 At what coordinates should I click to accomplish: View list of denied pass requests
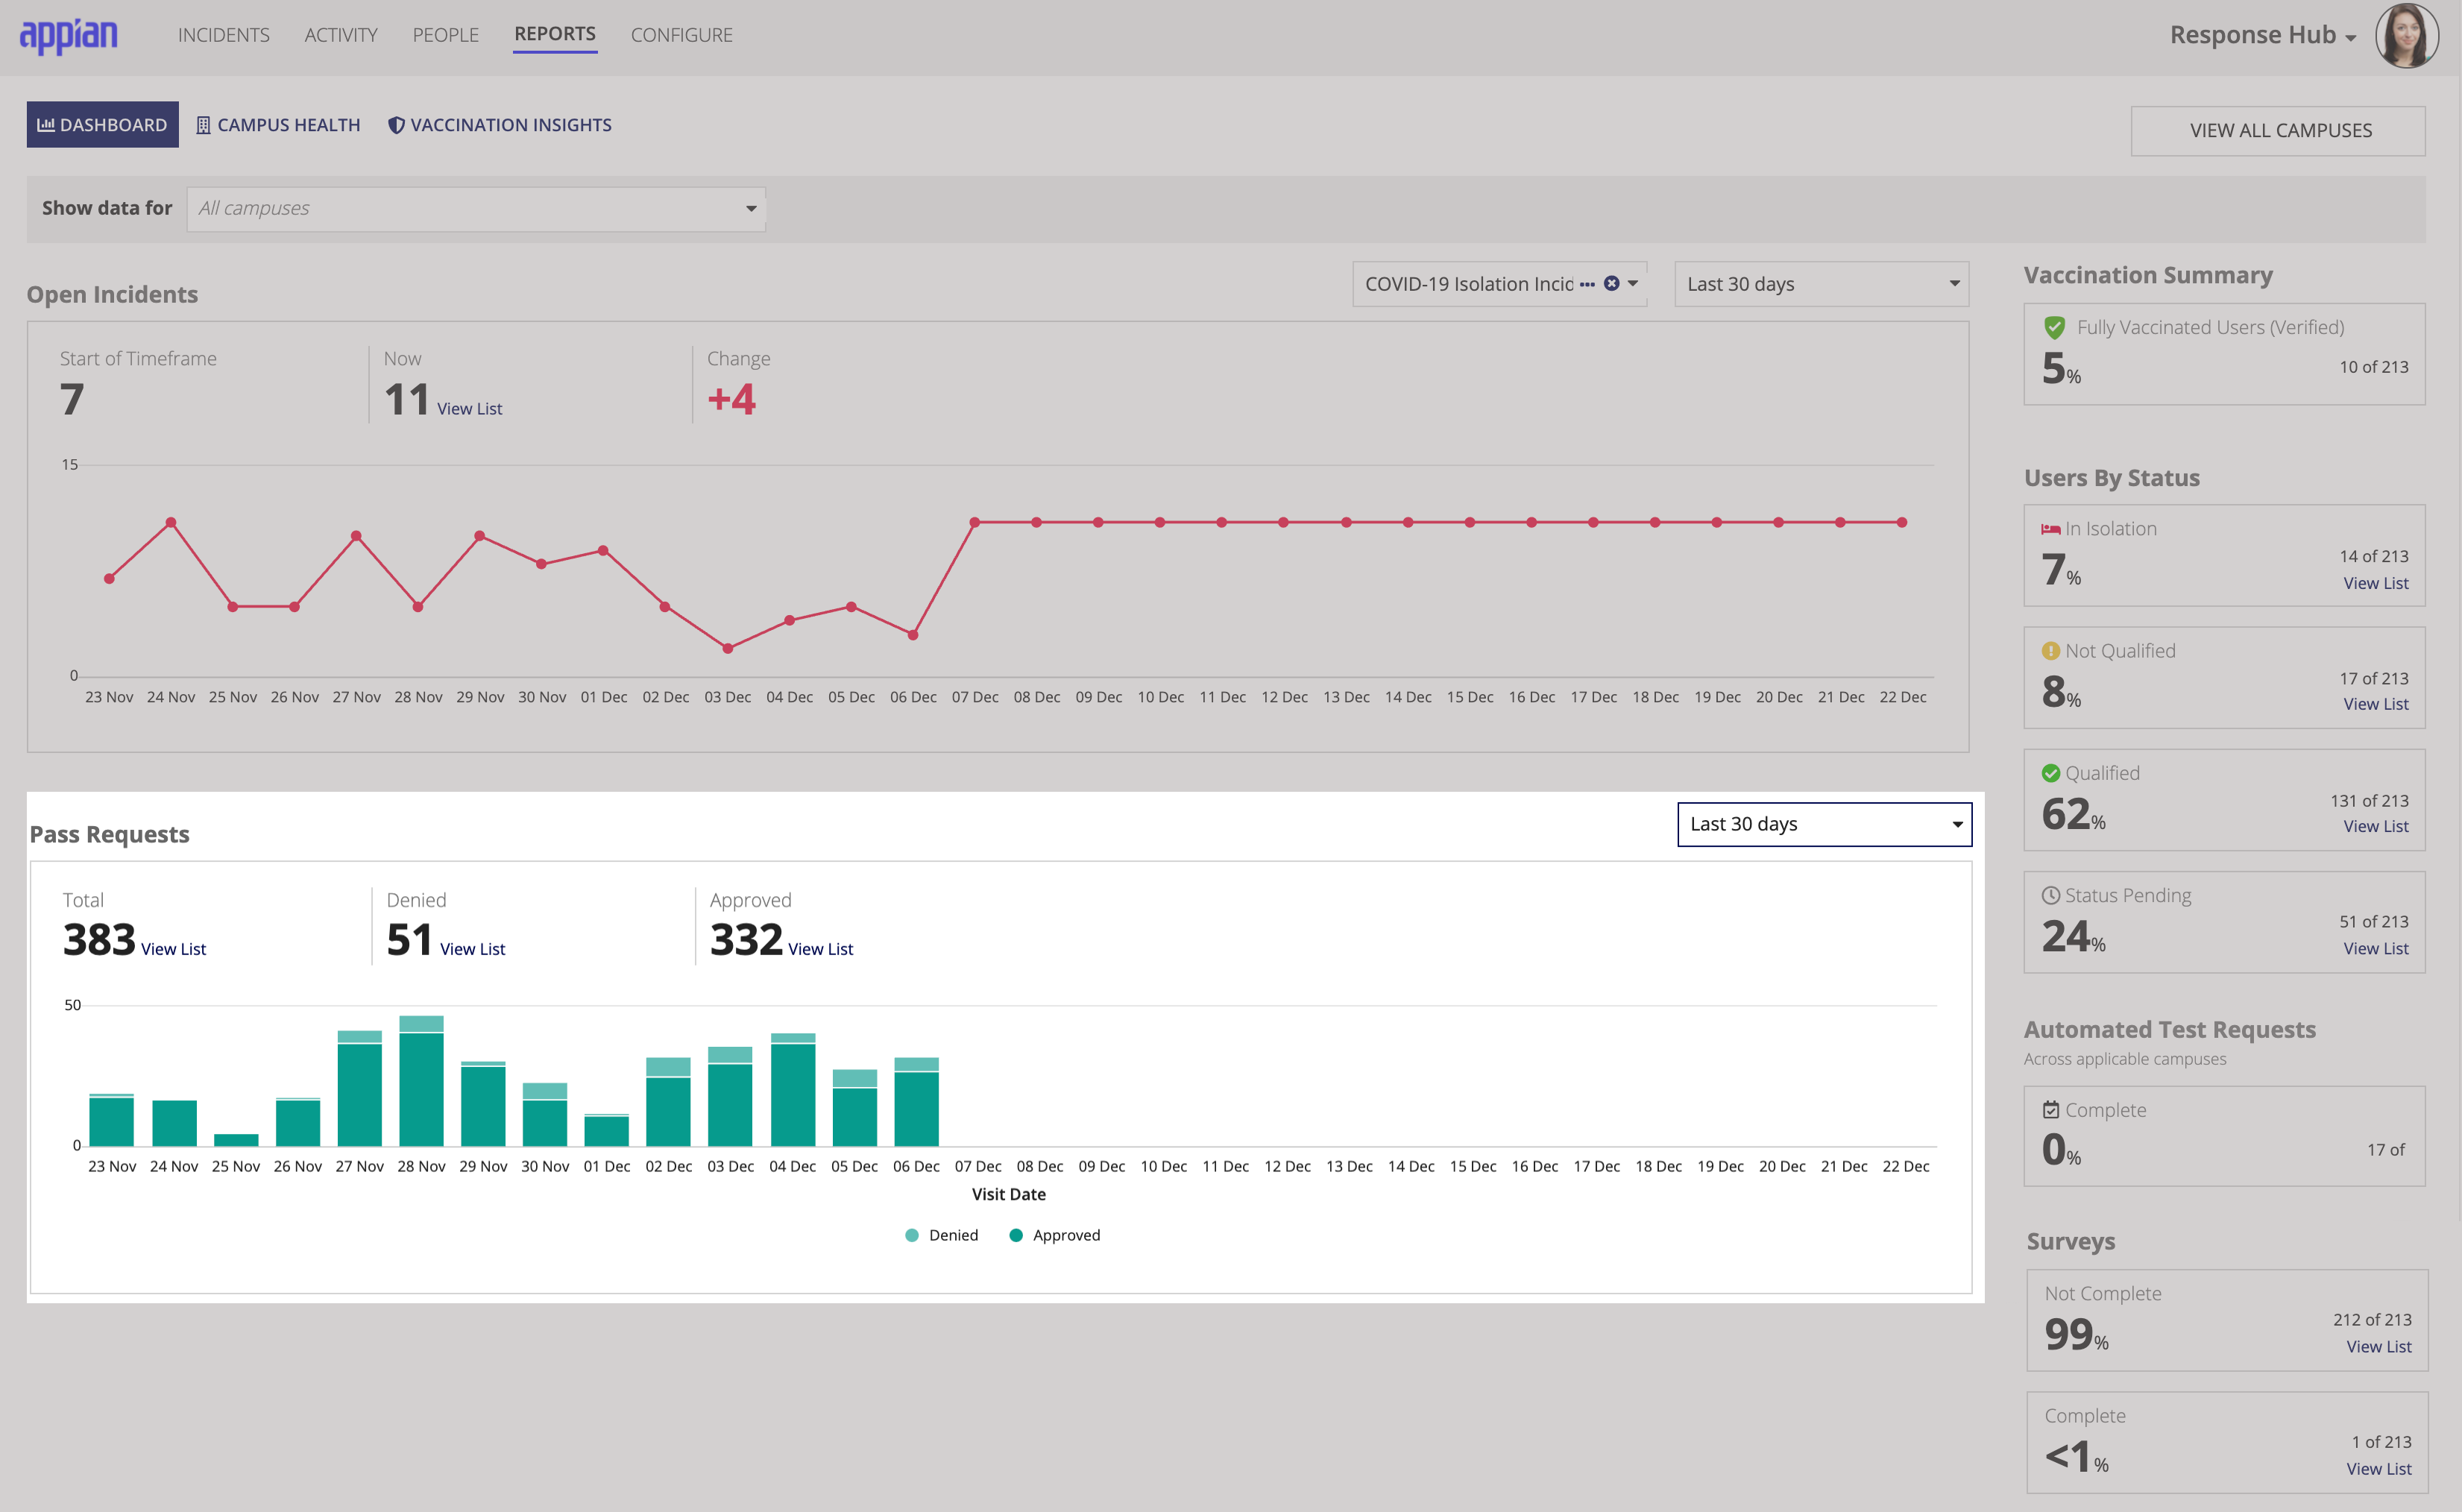(473, 949)
